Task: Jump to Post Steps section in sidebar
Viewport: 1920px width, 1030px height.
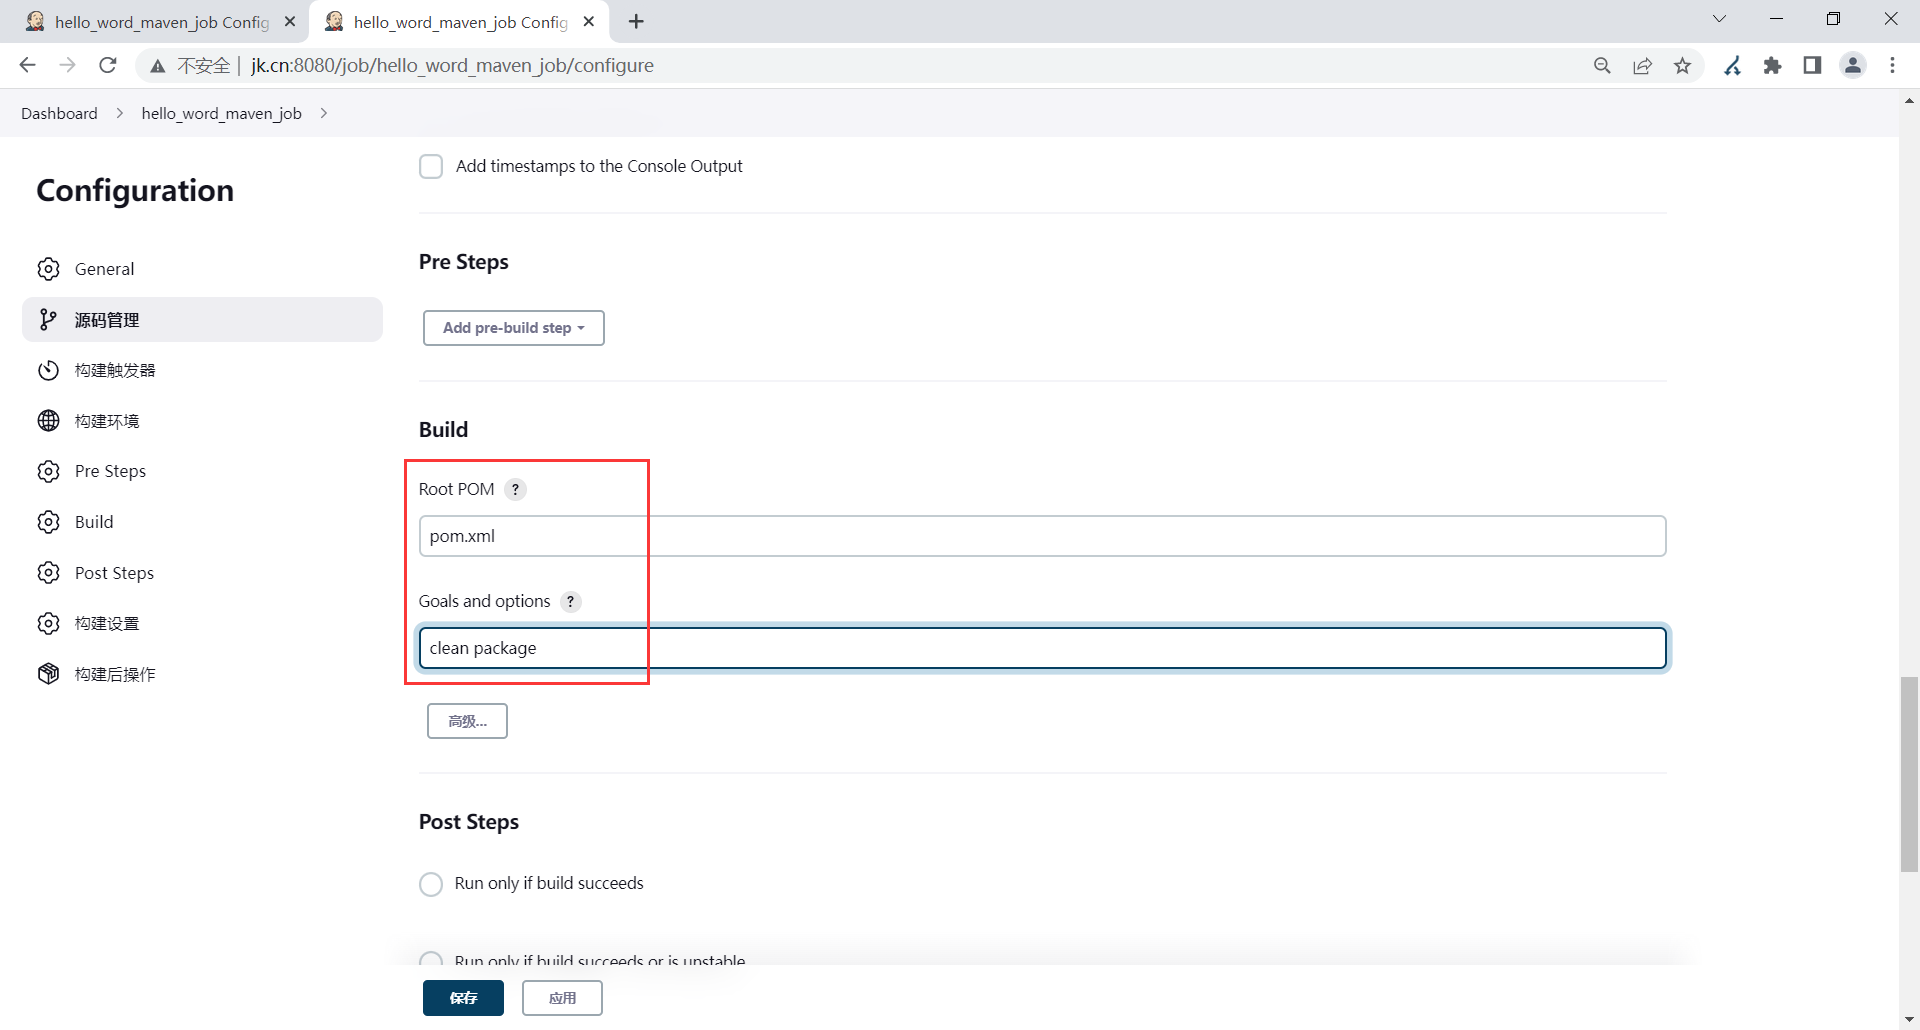Action: point(202,572)
